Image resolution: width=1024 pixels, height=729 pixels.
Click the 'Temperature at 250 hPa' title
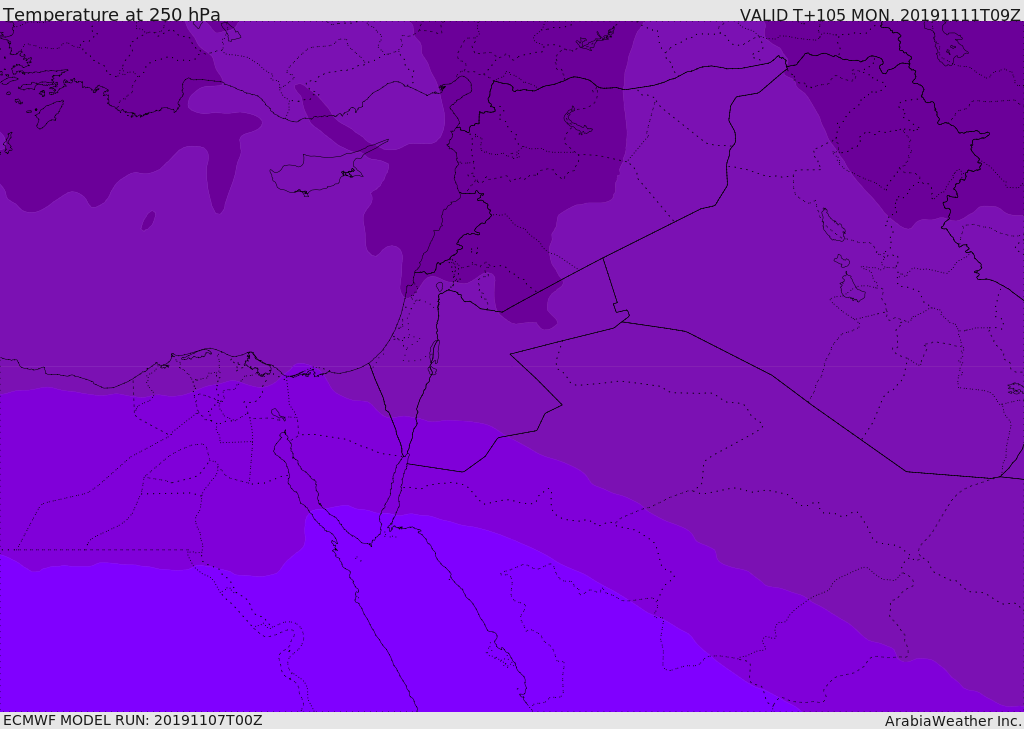(112, 14)
